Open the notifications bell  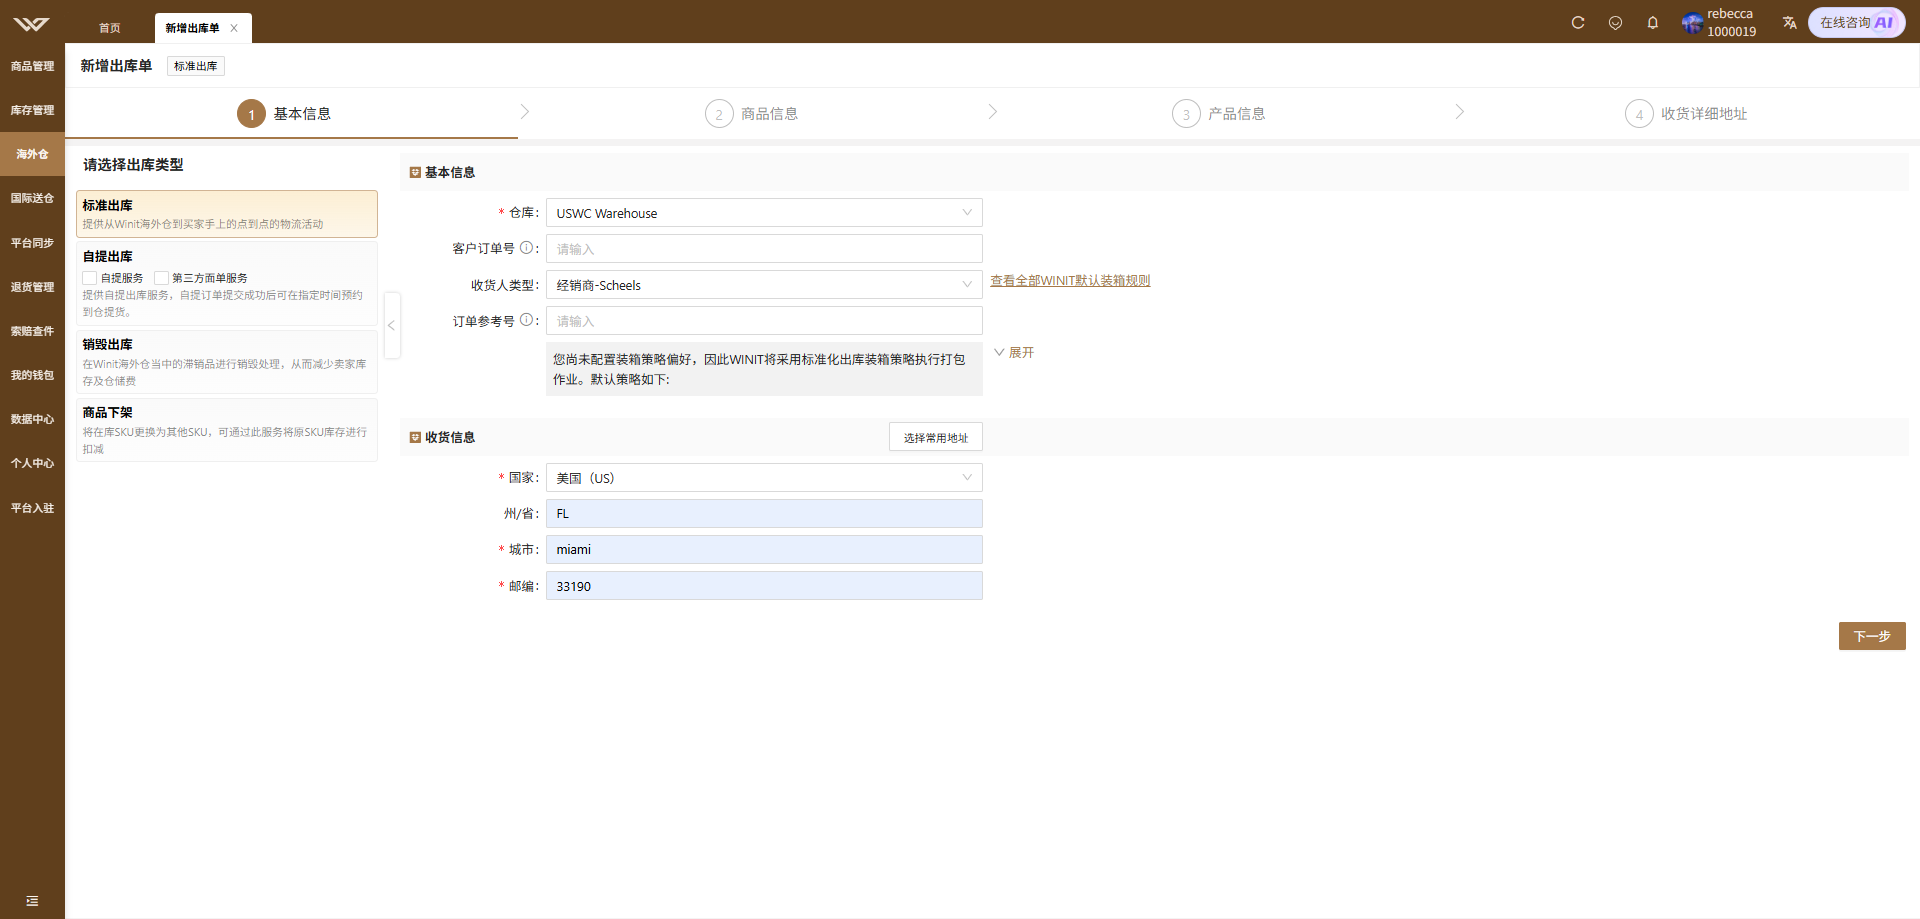[x=1653, y=22]
